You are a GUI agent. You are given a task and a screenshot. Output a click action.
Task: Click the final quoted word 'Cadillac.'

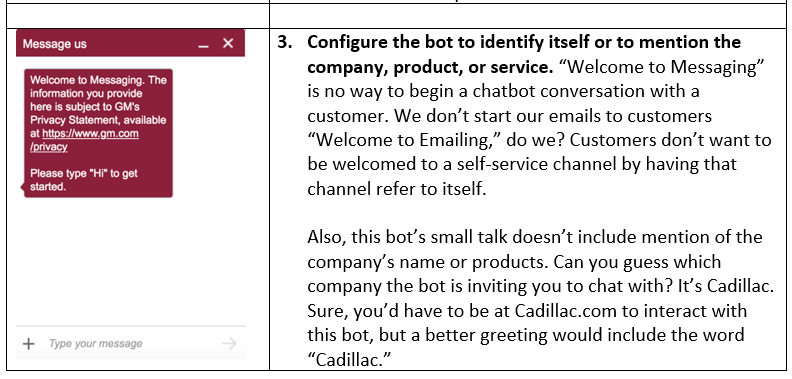click(350, 359)
